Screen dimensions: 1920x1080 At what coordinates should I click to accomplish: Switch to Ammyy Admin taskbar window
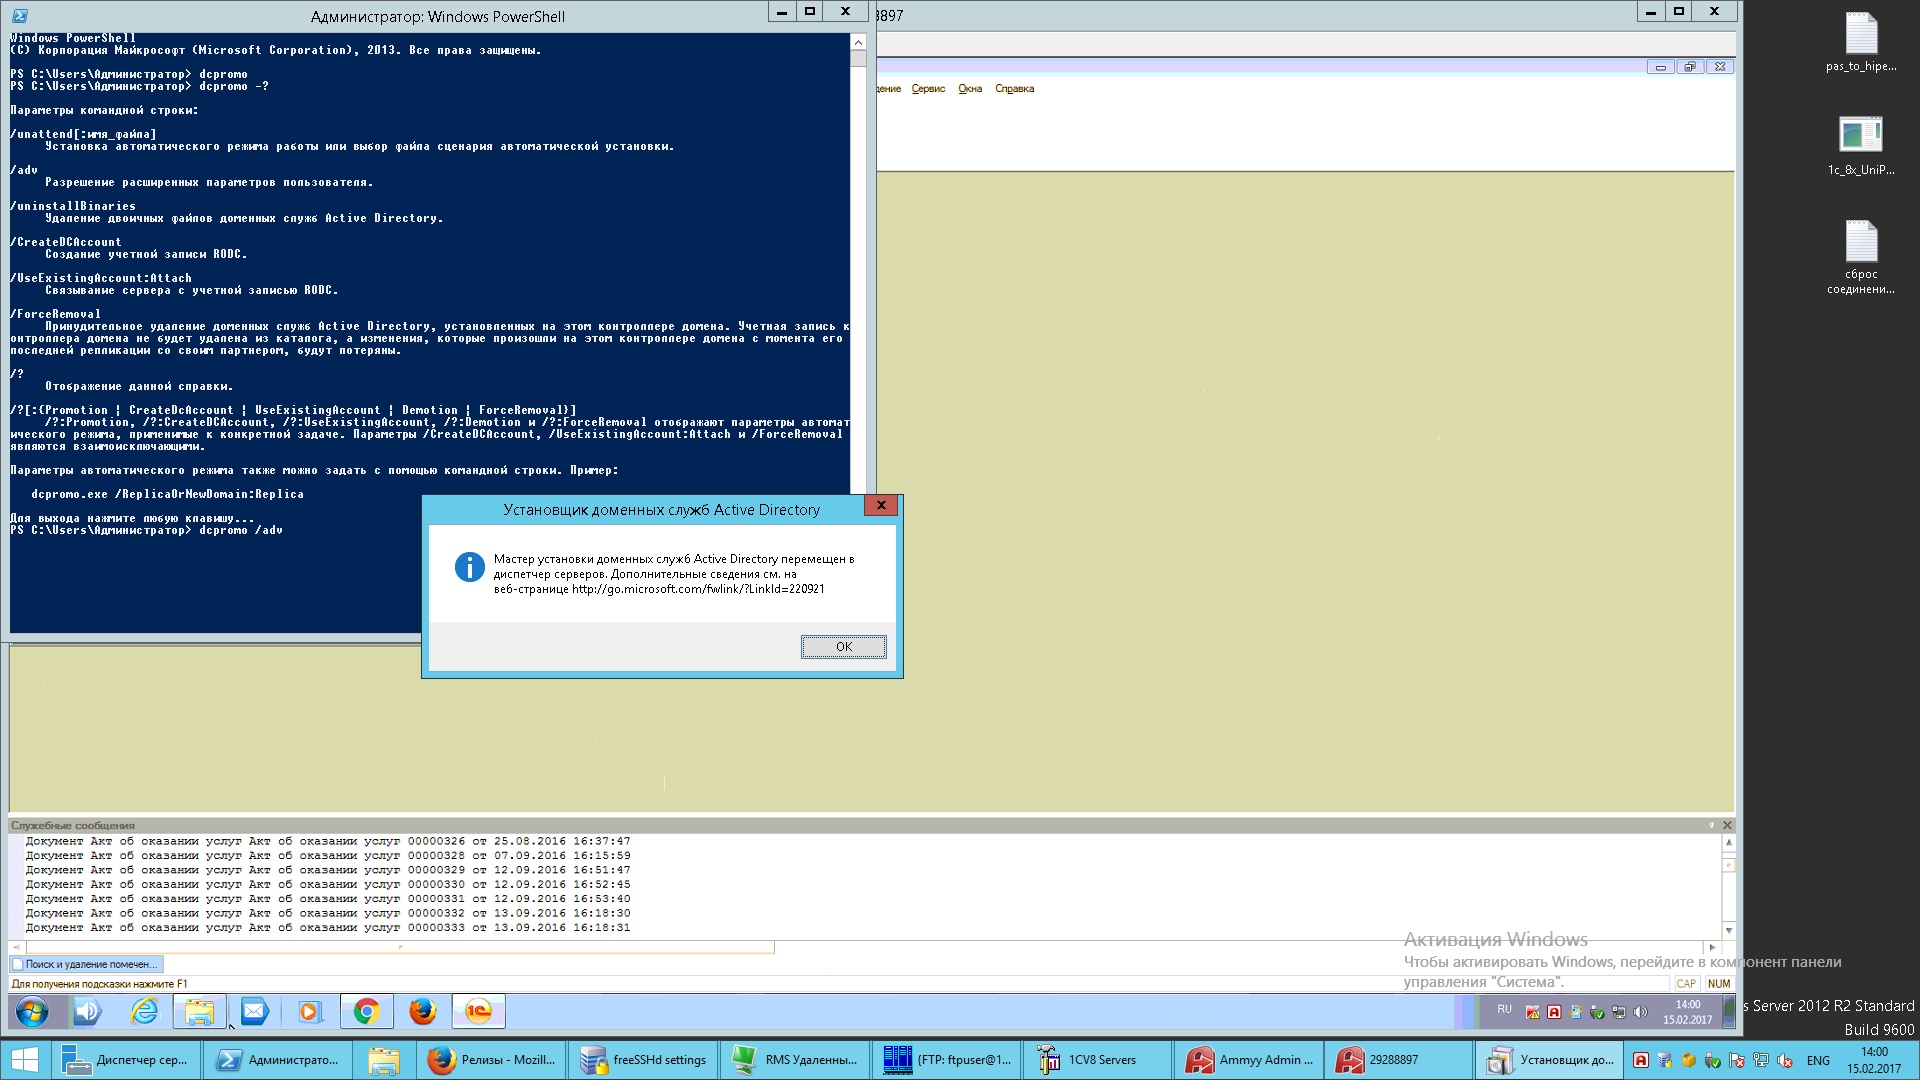pos(1250,1060)
